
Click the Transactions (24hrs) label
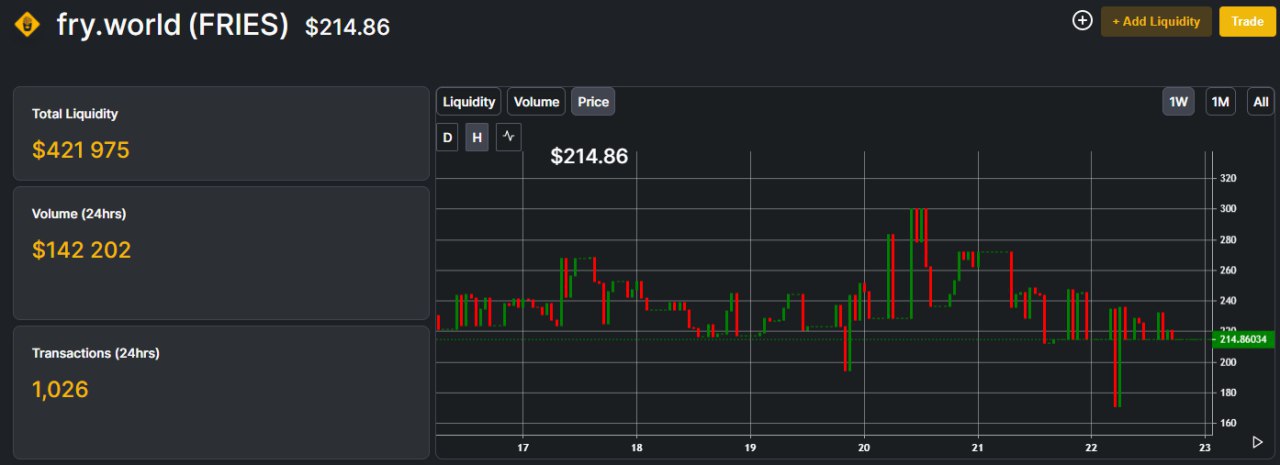[x=96, y=353]
